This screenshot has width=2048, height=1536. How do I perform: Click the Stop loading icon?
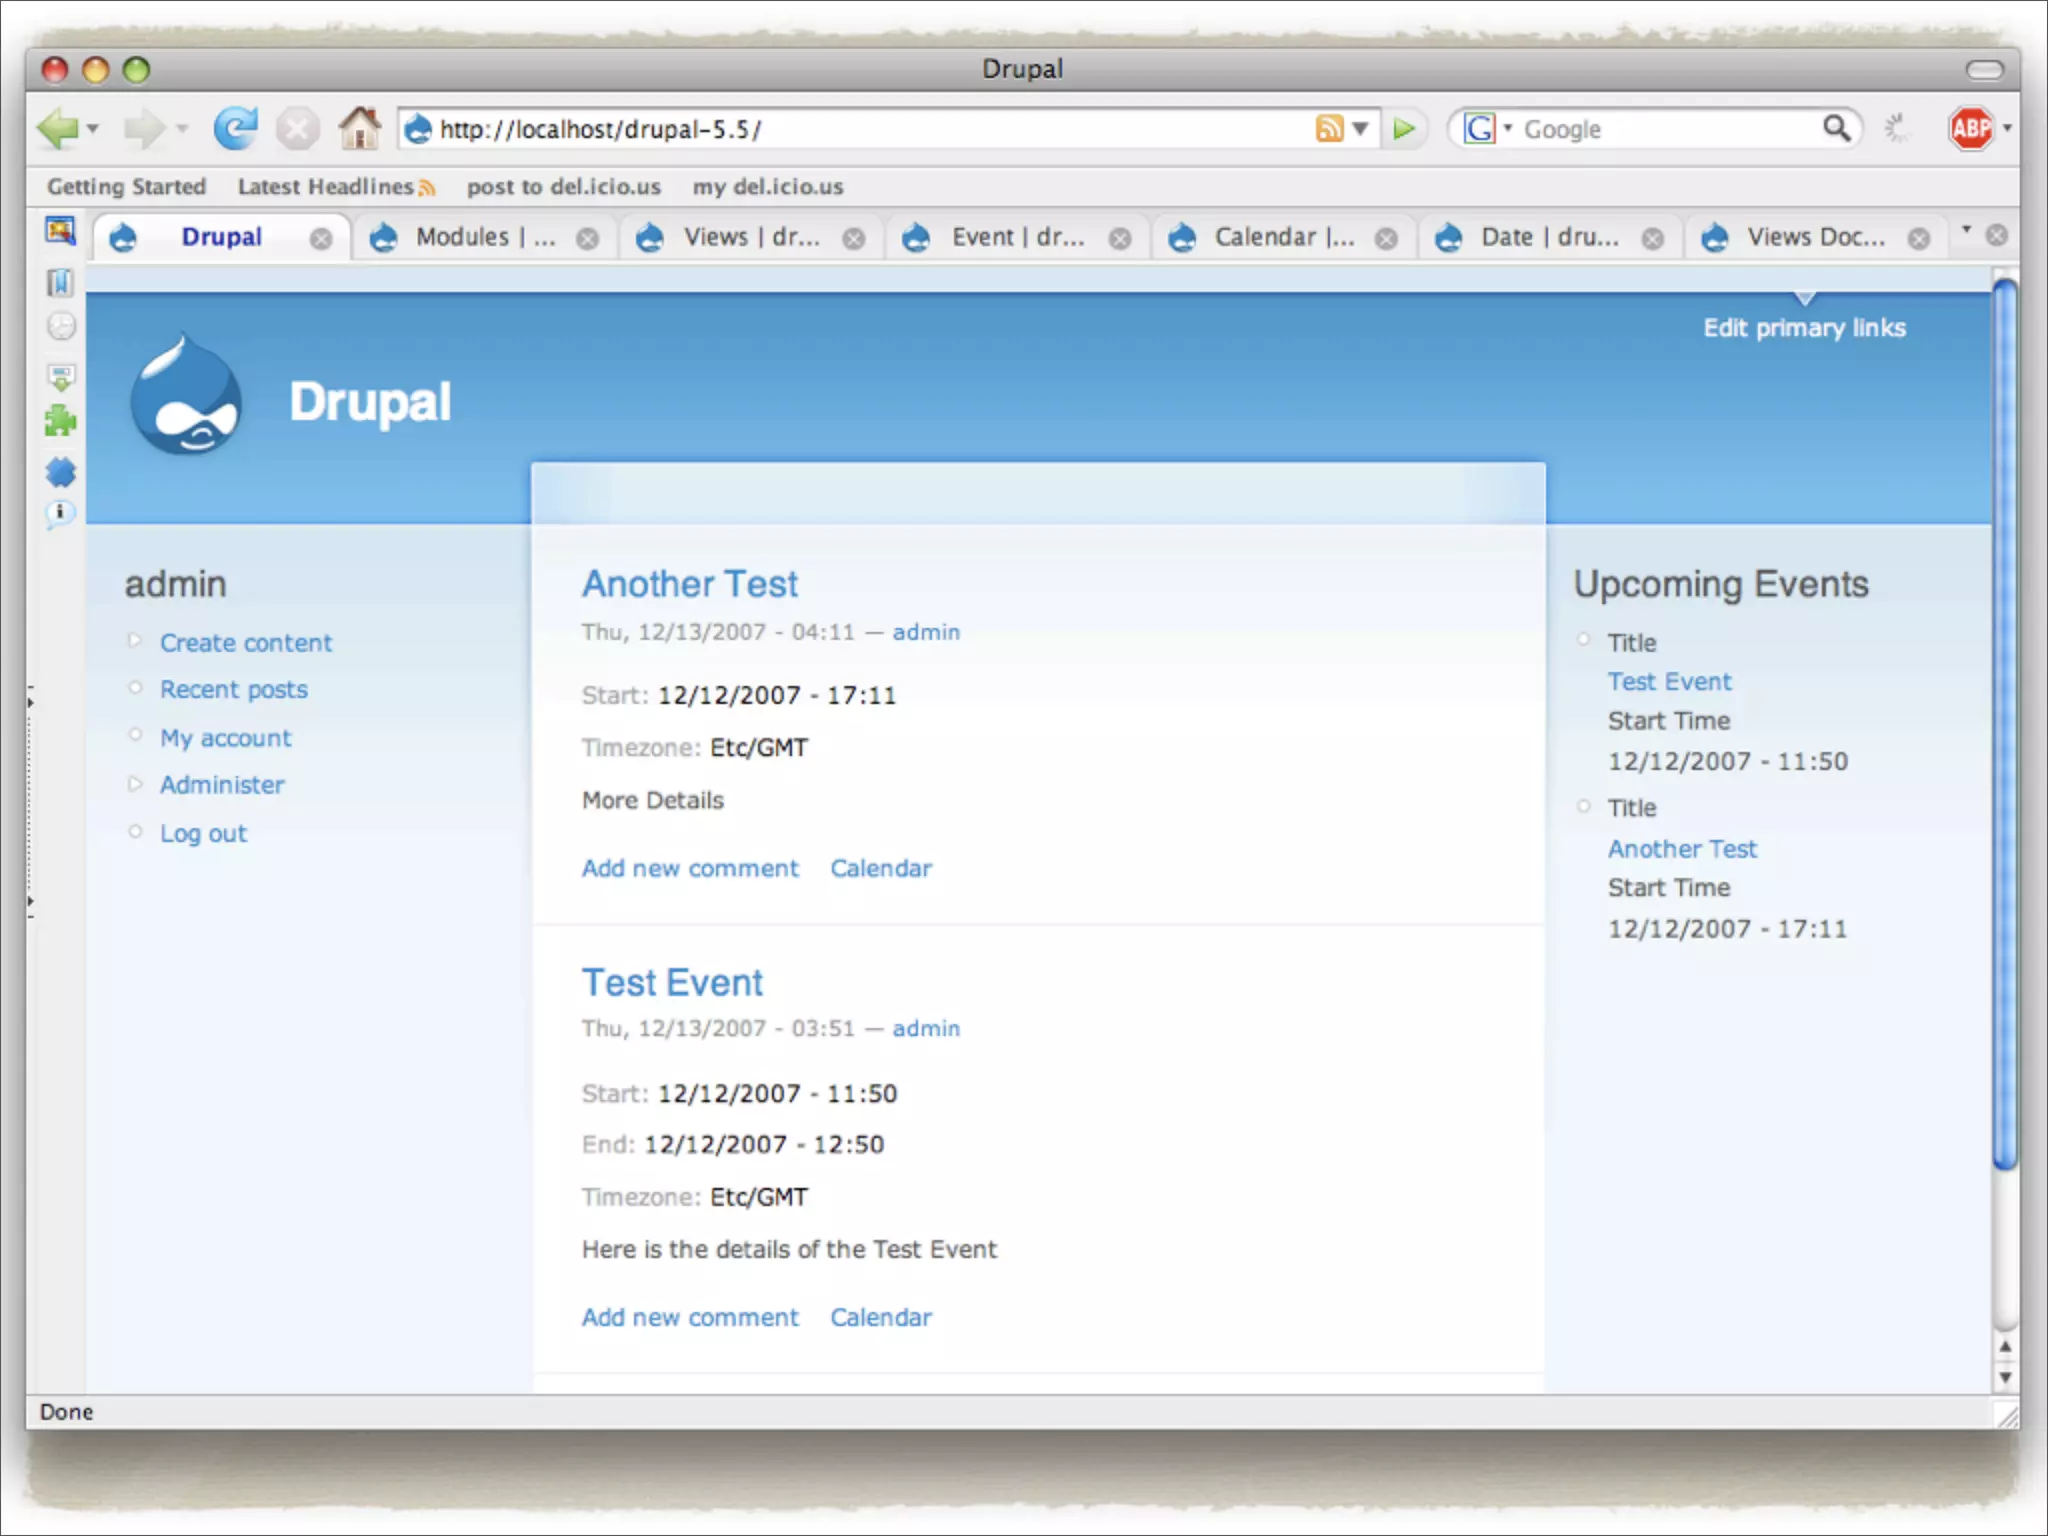297,129
